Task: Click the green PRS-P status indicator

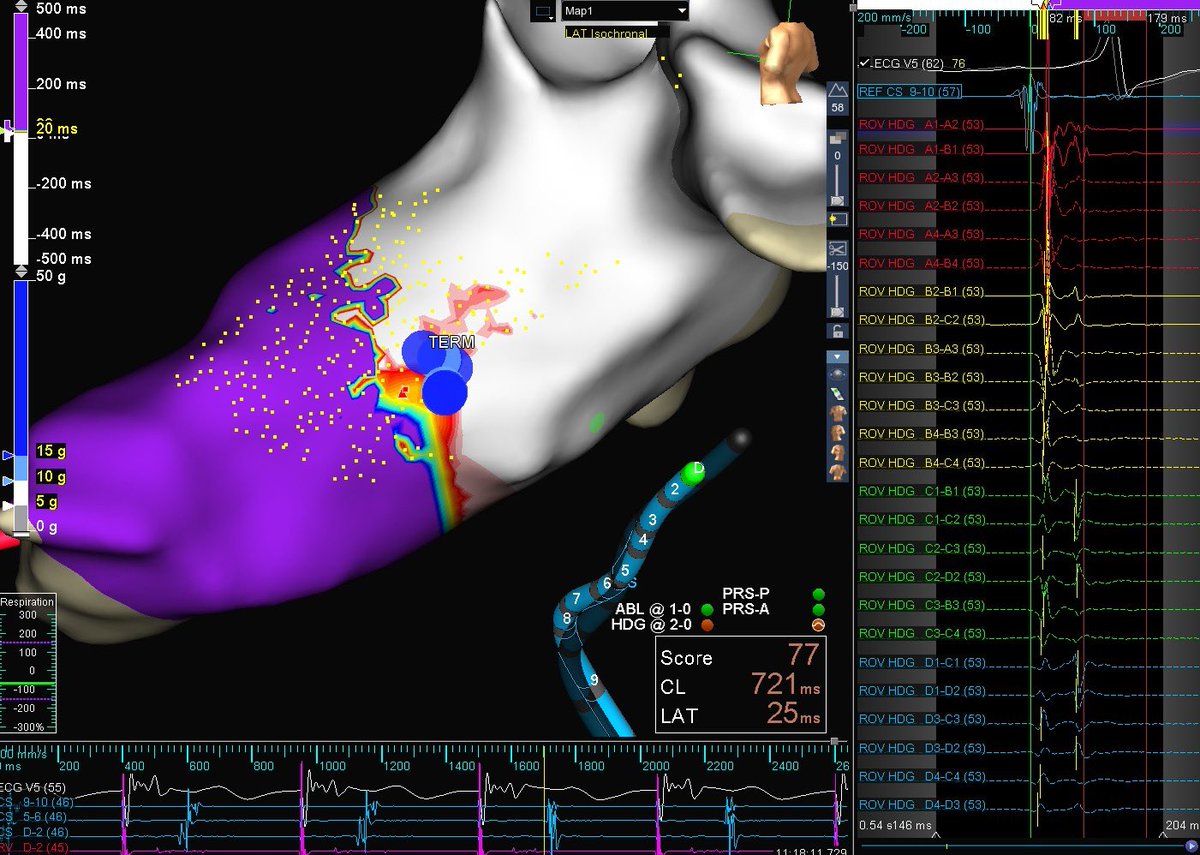Action: (x=819, y=594)
